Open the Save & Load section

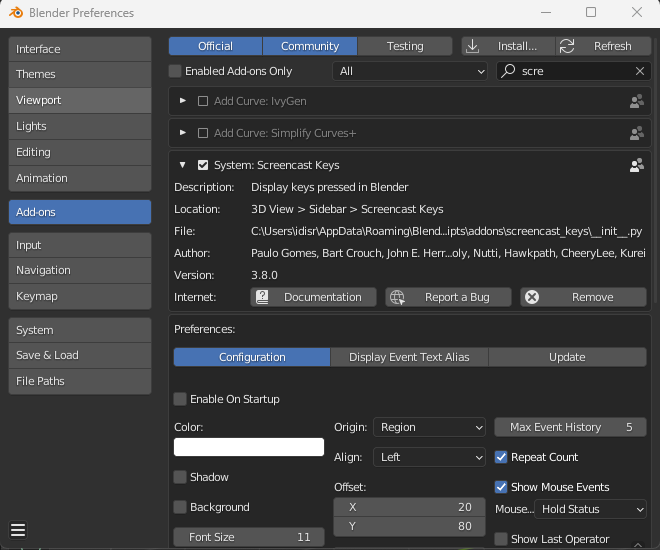tap(80, 355)
